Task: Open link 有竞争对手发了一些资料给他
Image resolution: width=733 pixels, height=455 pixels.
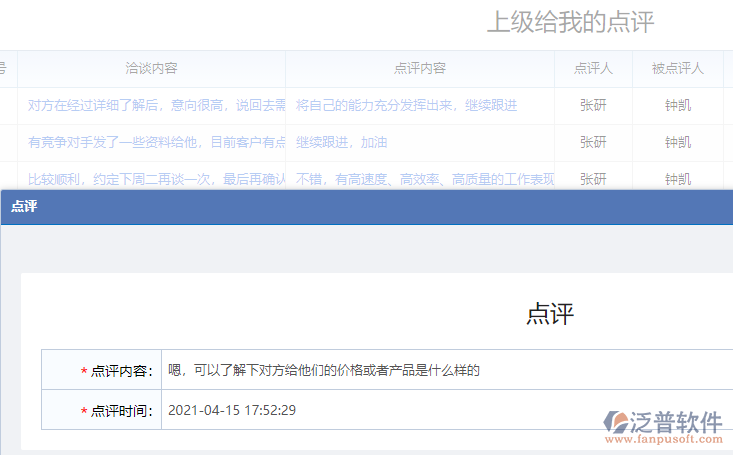Action: (156, 142)
